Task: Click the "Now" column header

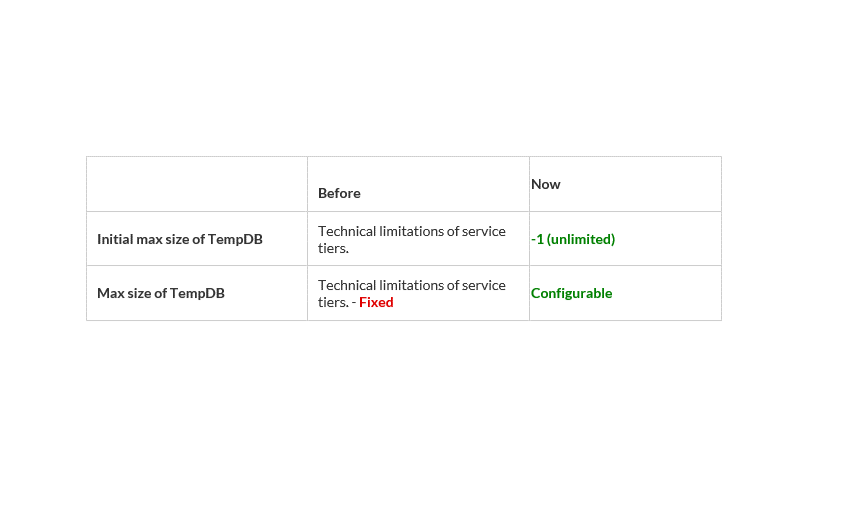Action: [546, 184]
